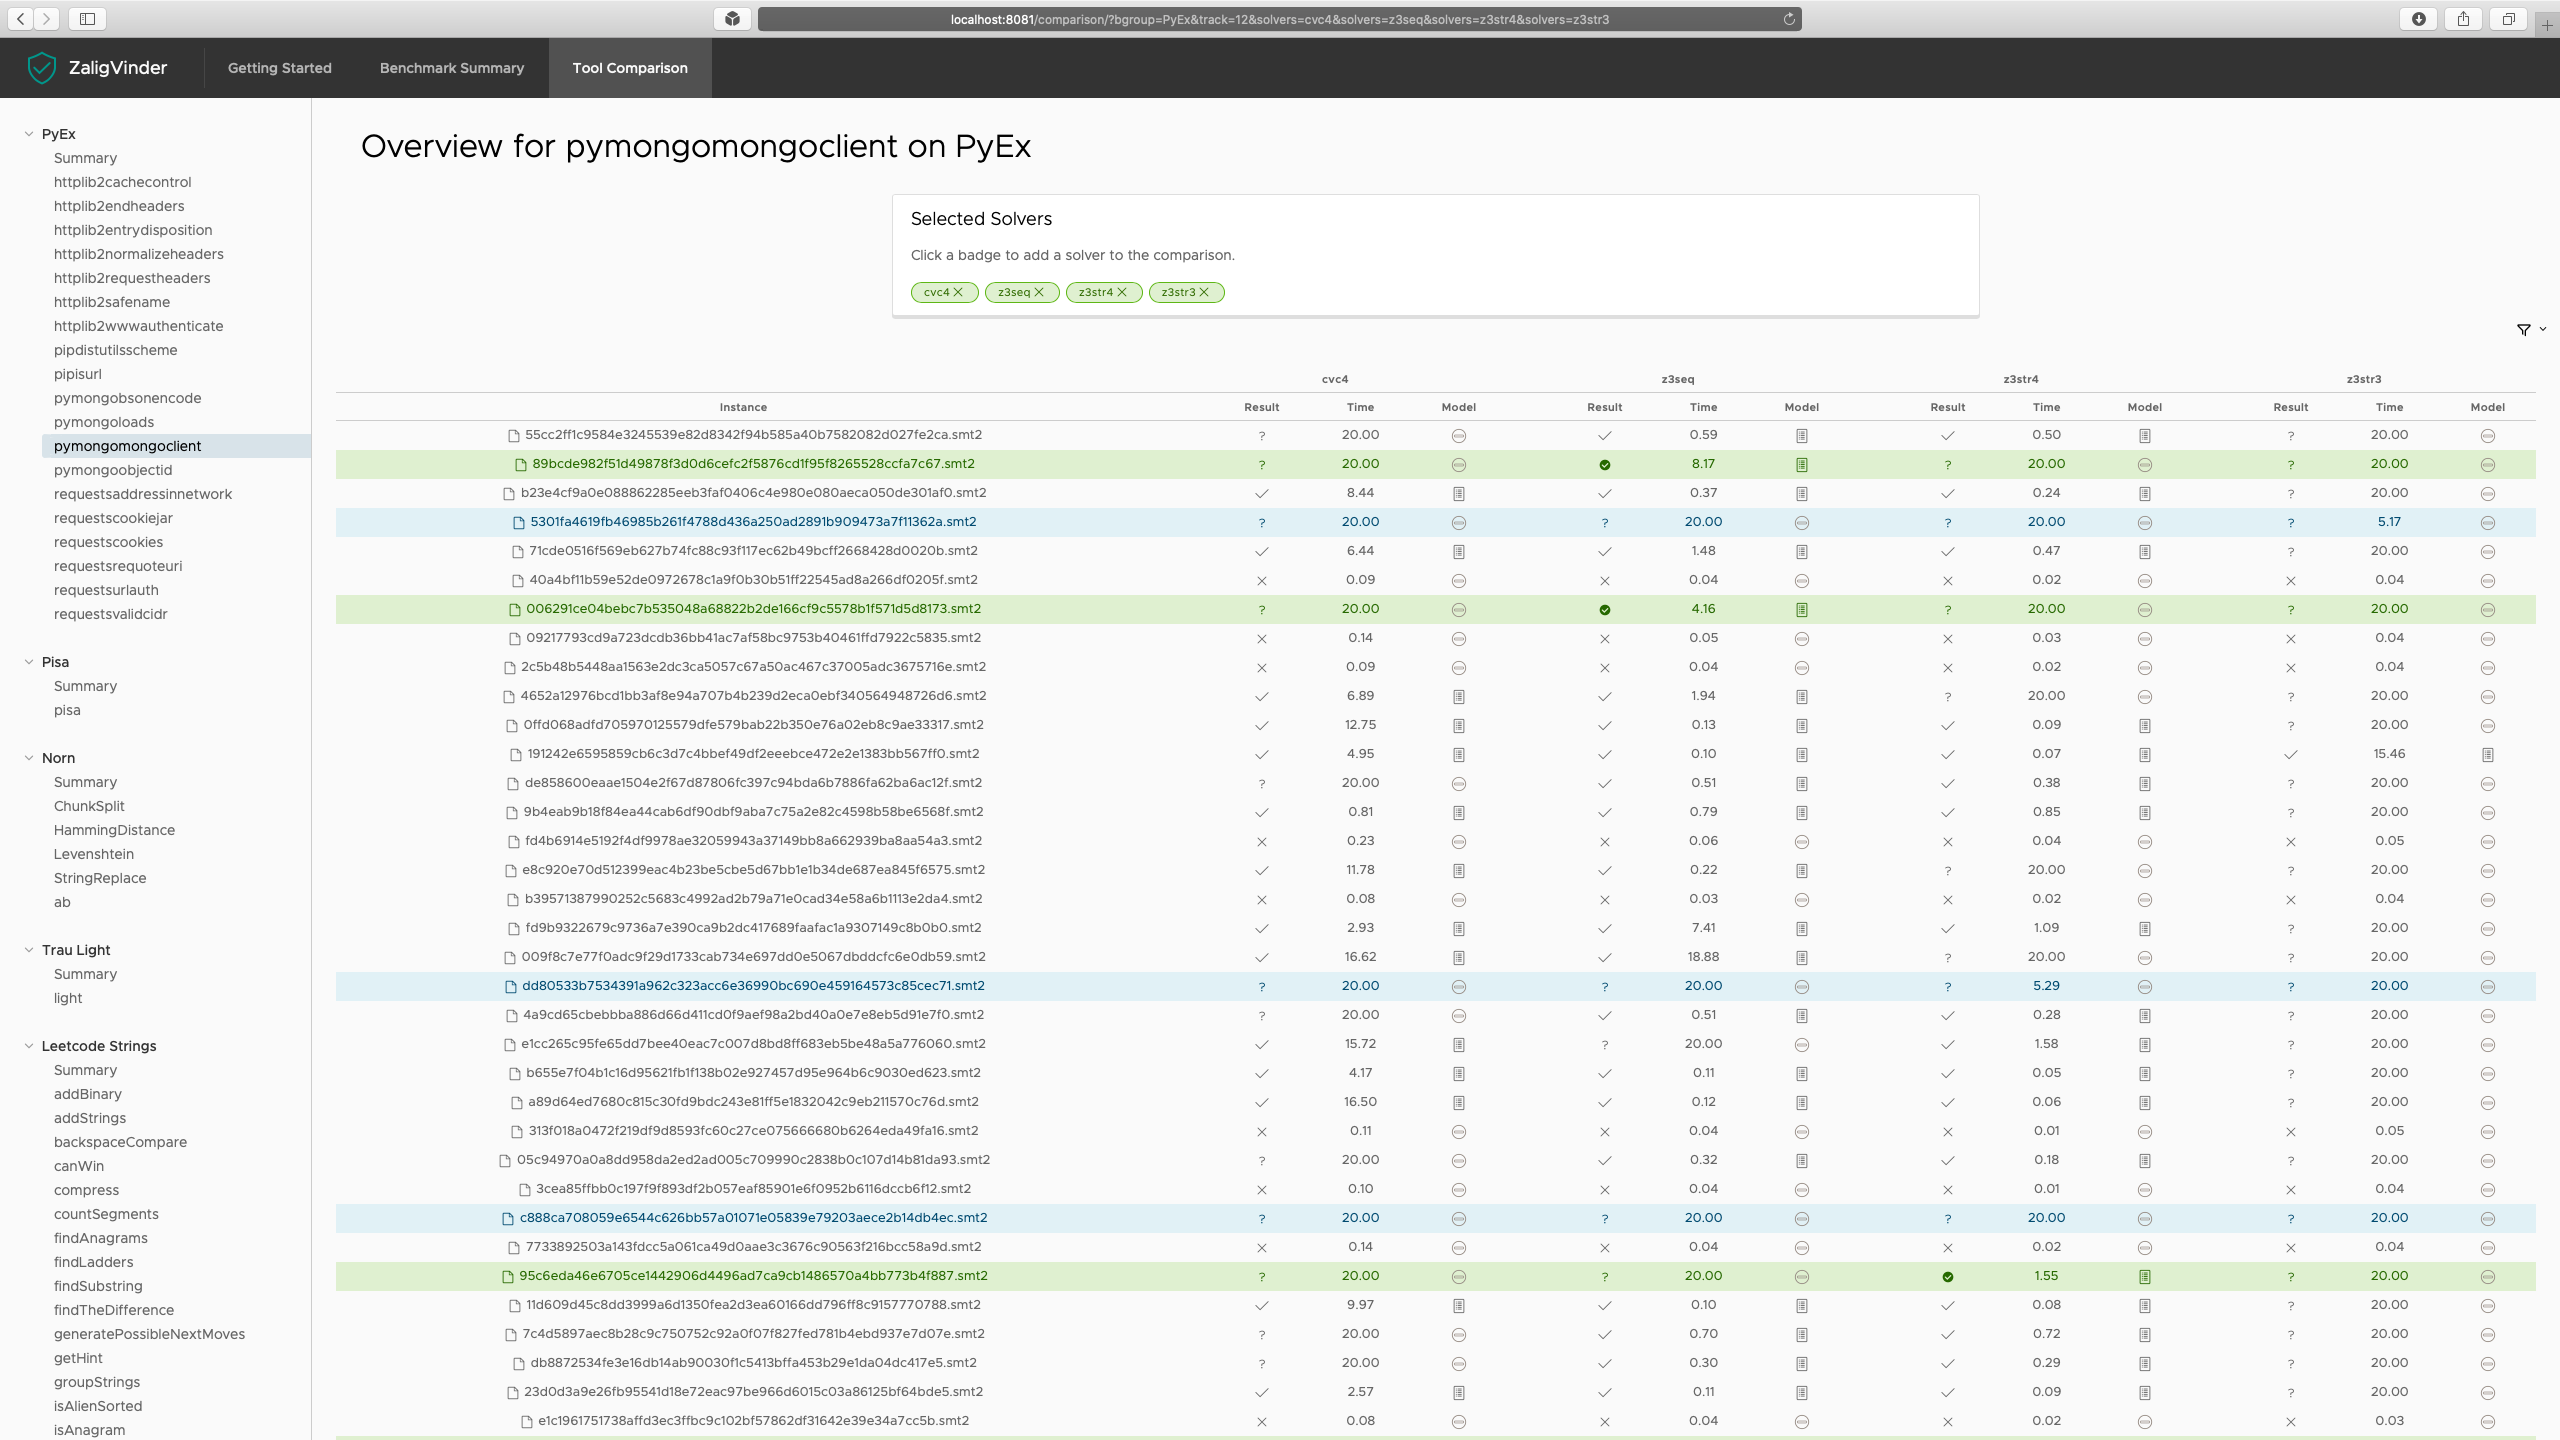Open instance 5301fa4619fb46985b261f link
The height and width of the screenshot is (1440, 2560).
coord(753,522)
